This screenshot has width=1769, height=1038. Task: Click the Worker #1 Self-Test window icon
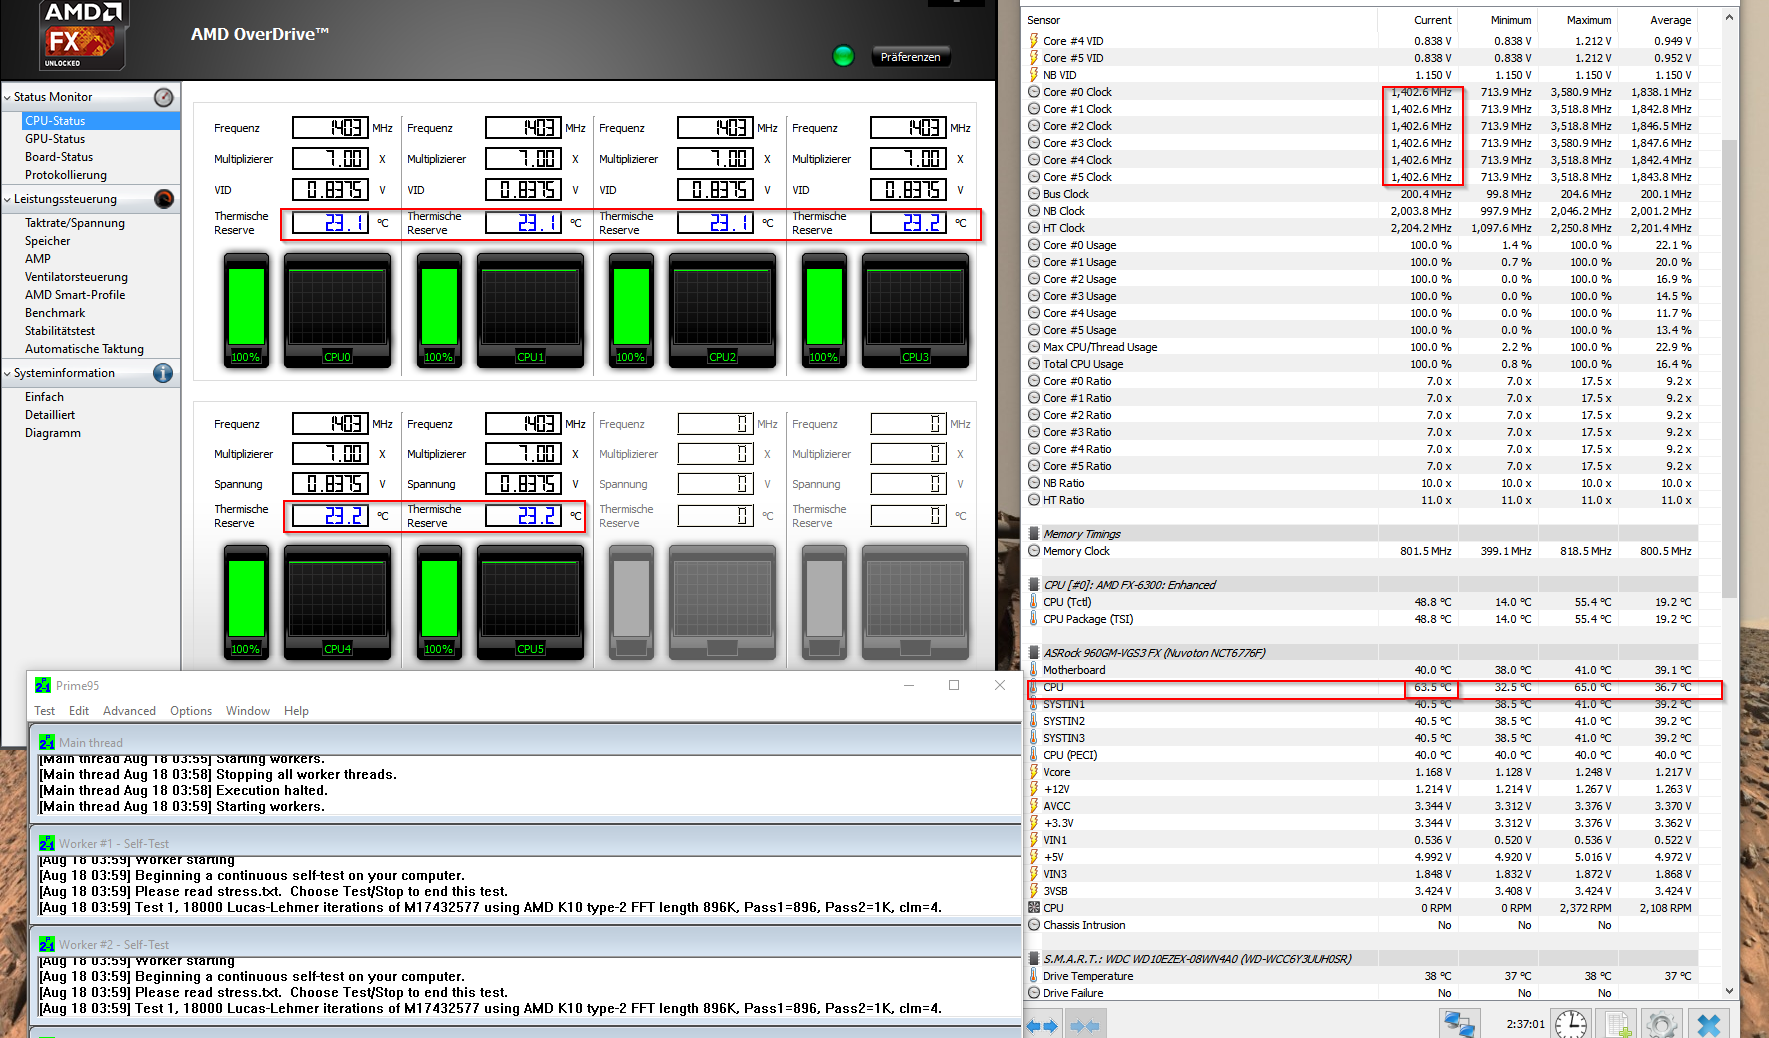(47, 843)
